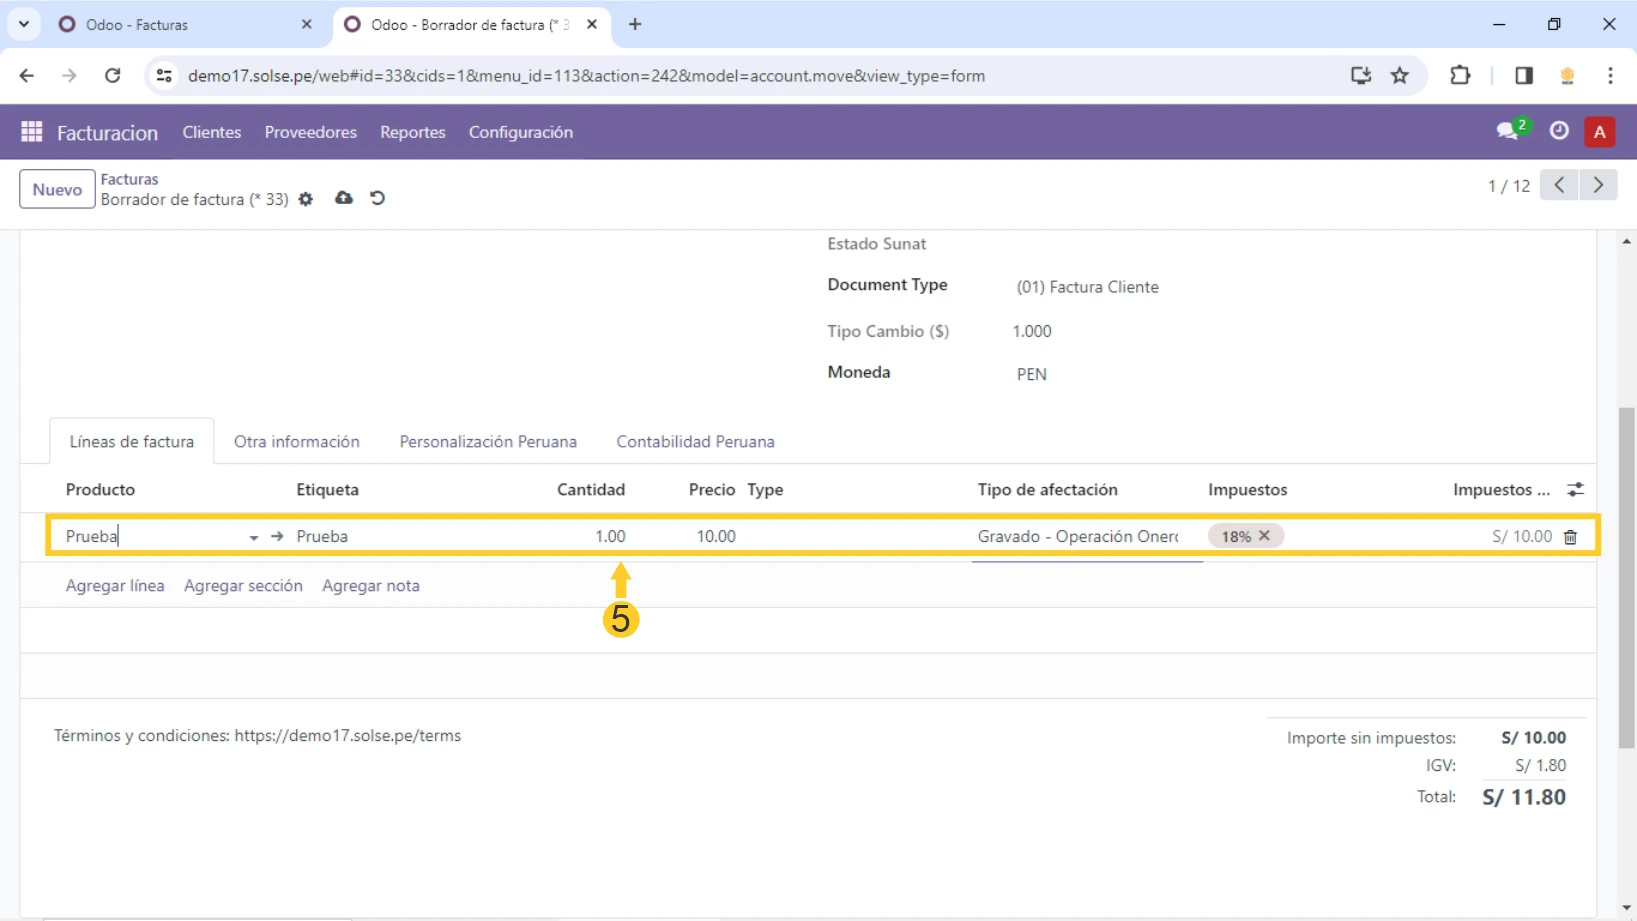Go to the next record with right arrow
Viewport: 1637px width, 921px height.
coord(1598,185)
